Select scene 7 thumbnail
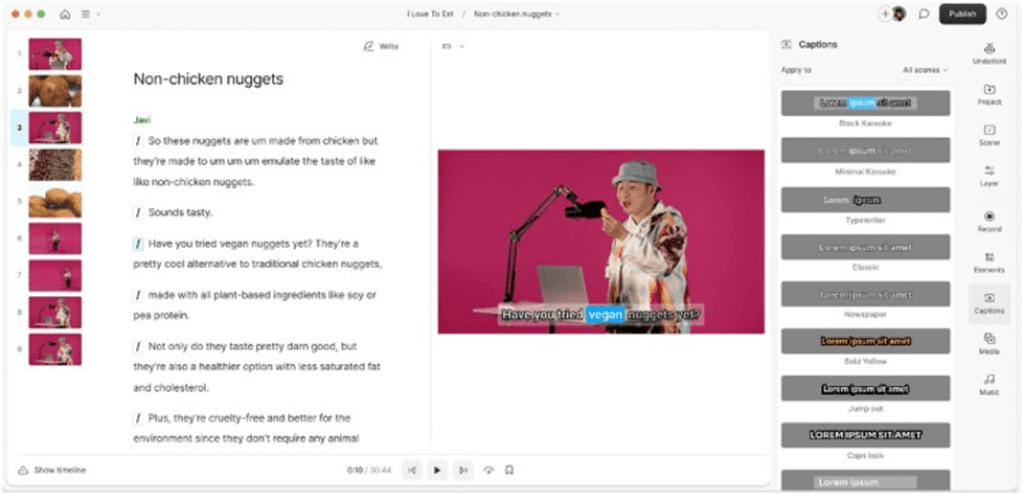The image size is (1024, 495). [x=55, y=276]
